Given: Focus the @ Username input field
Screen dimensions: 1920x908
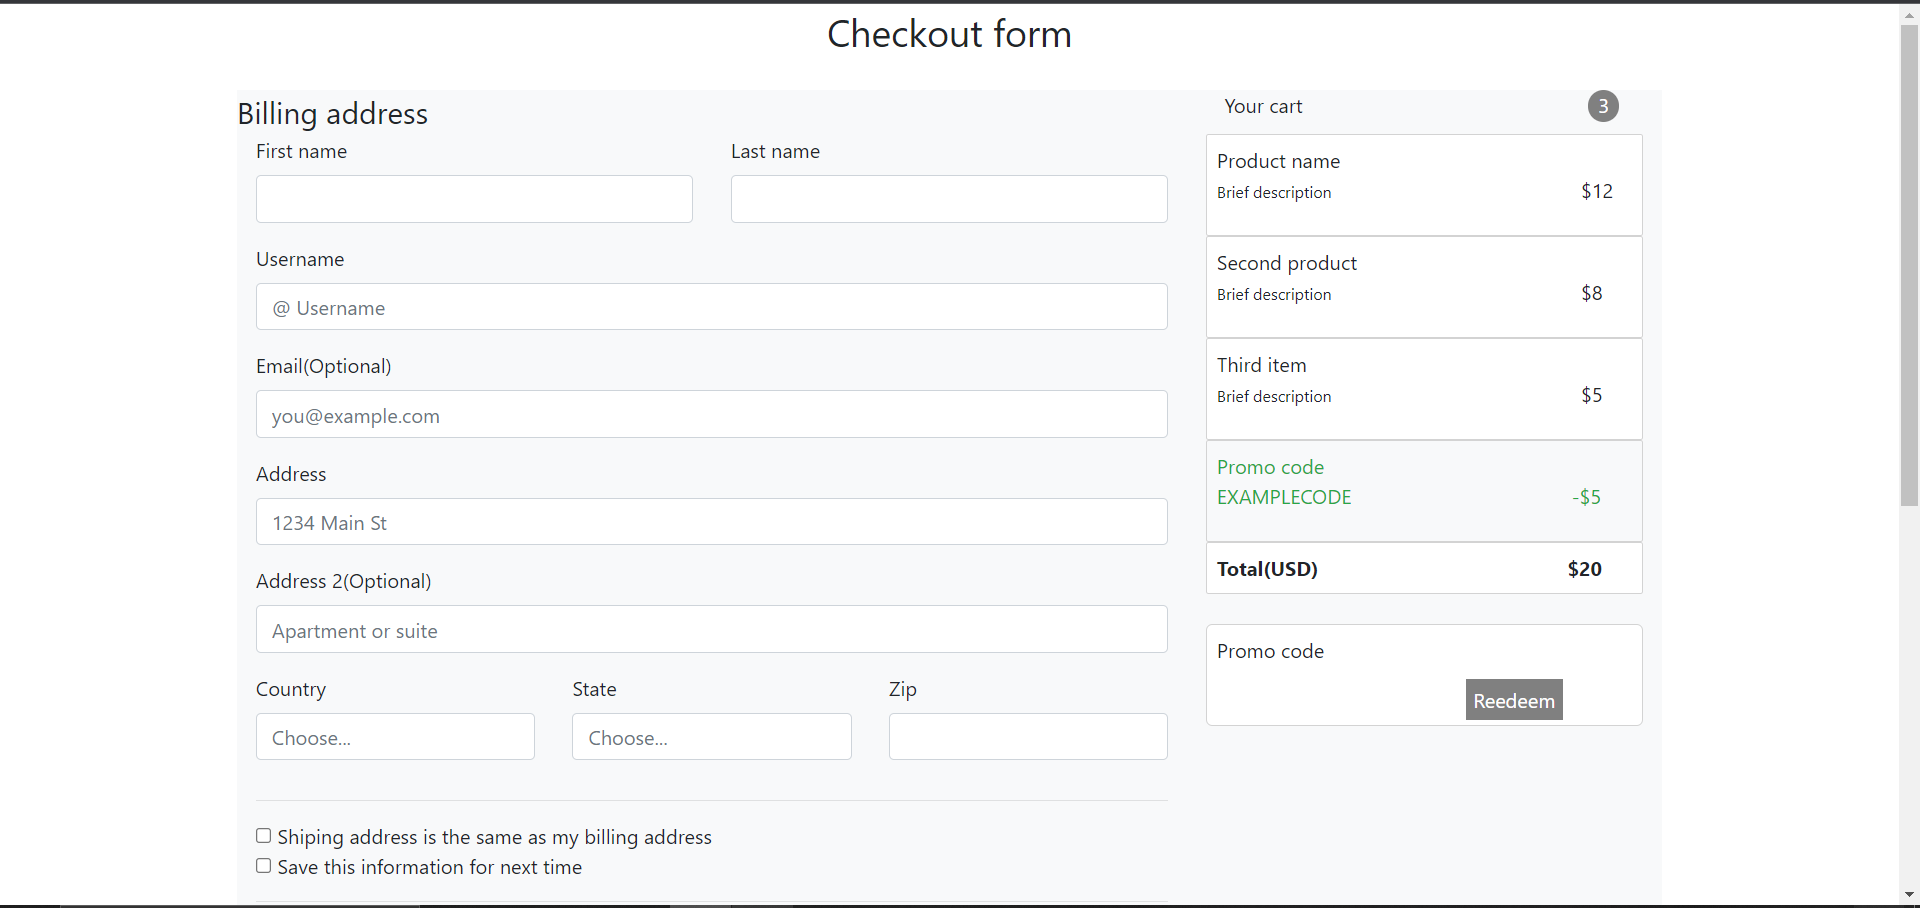Looking at the screenshot, I should tap(712, 307).
